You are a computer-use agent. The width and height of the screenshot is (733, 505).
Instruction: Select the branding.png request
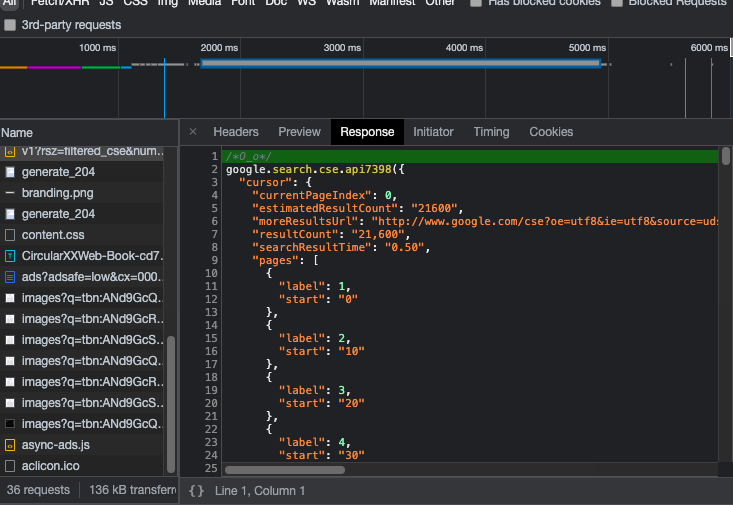(82, 193)
